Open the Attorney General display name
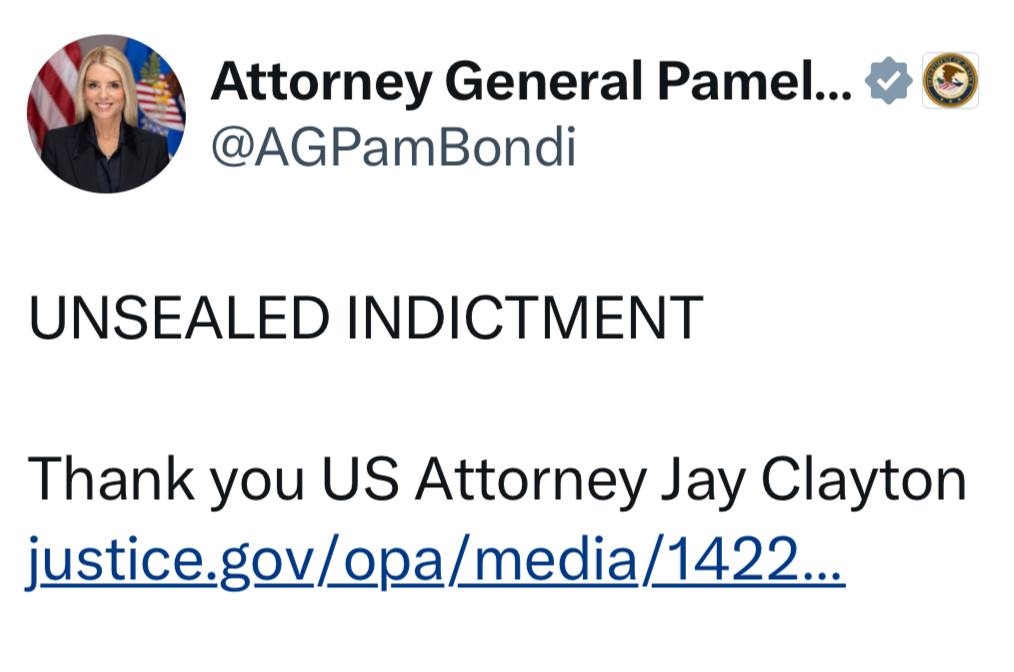 click(530, 81)
